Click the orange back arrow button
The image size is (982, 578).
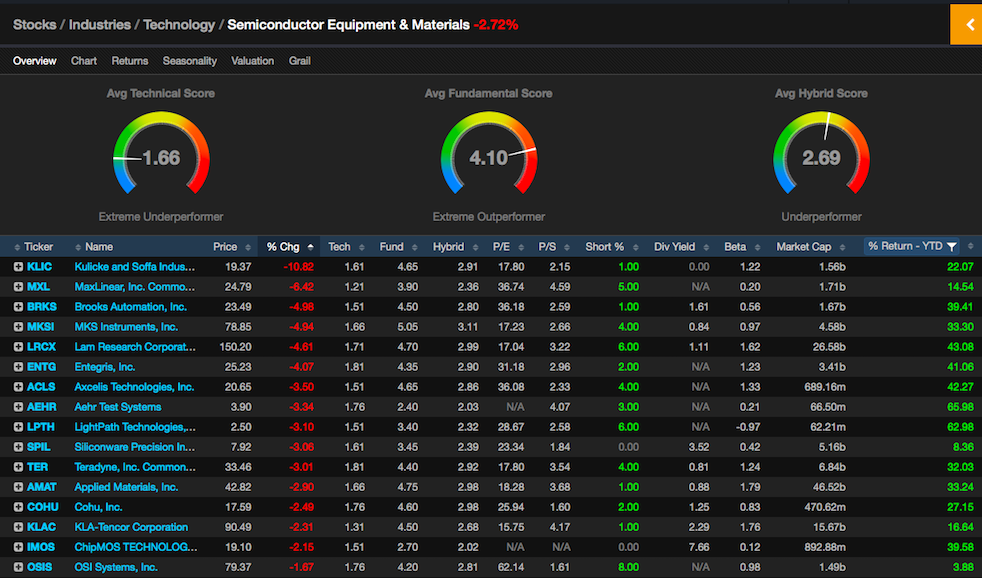click(x=966, y=24)
